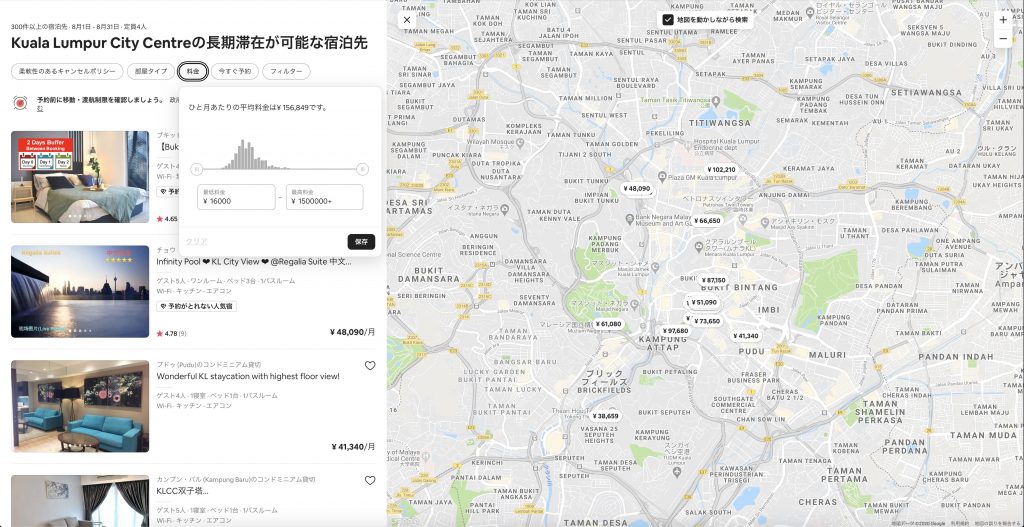Zoom out on the map with minus
The width and height of the screenshot is (1024, 527).
coord(1003,39)
